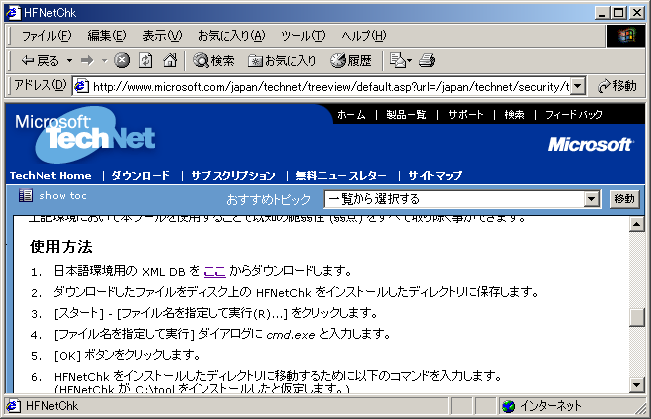Click the page icon in the address bar
Image resolution: width=651 pixels, height=419 pixels.
81,86
